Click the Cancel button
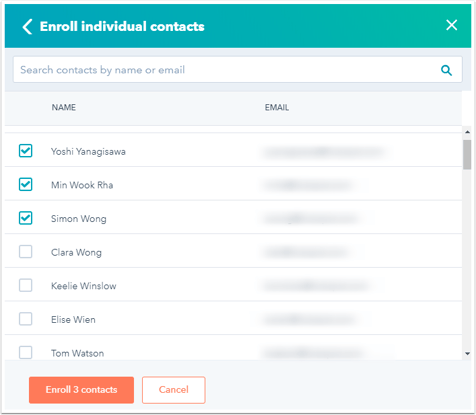The width and height of the screenshot is (476, 415). (x=174, y=390)
